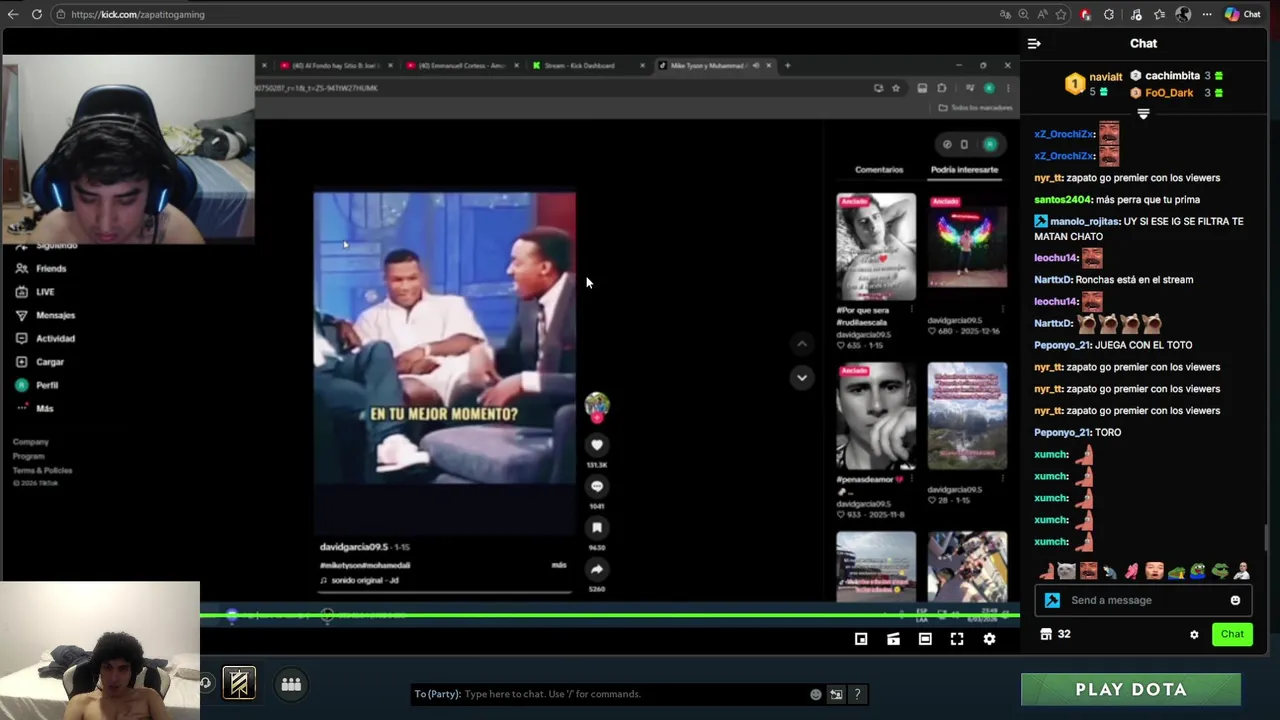Expand the video description with más
The width and height of the screenshot is (1280, 720).
(x=559, y=565)
